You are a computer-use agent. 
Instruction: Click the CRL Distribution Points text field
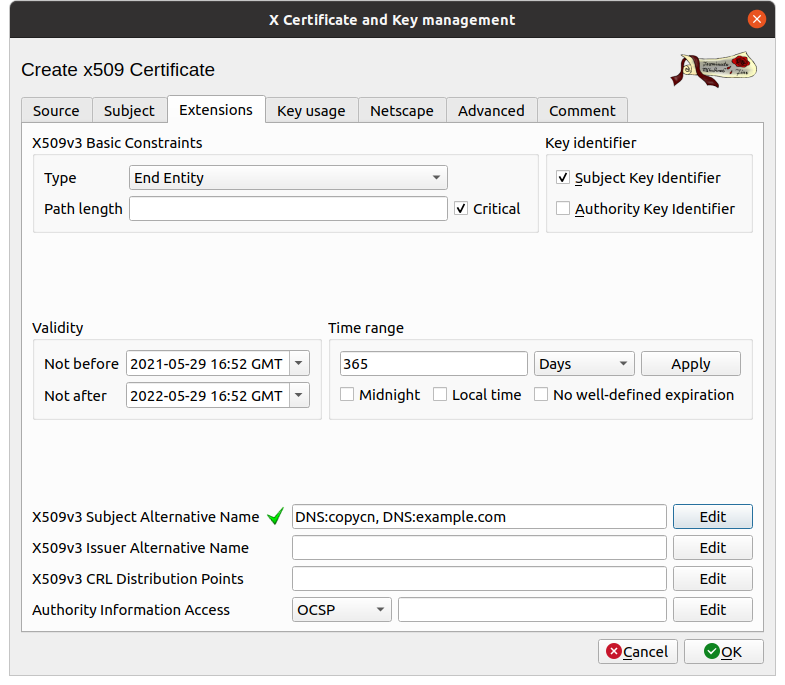coord(479,579)
